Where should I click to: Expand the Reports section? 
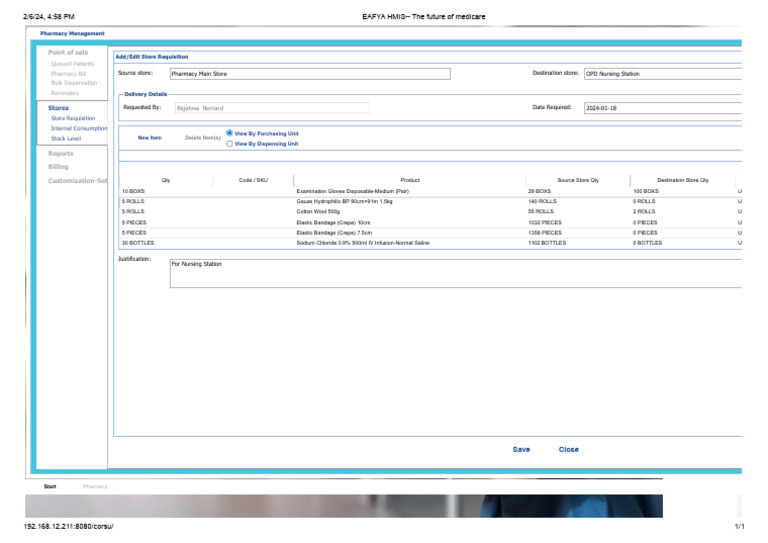pyautogui.click(x=61, y=154)
